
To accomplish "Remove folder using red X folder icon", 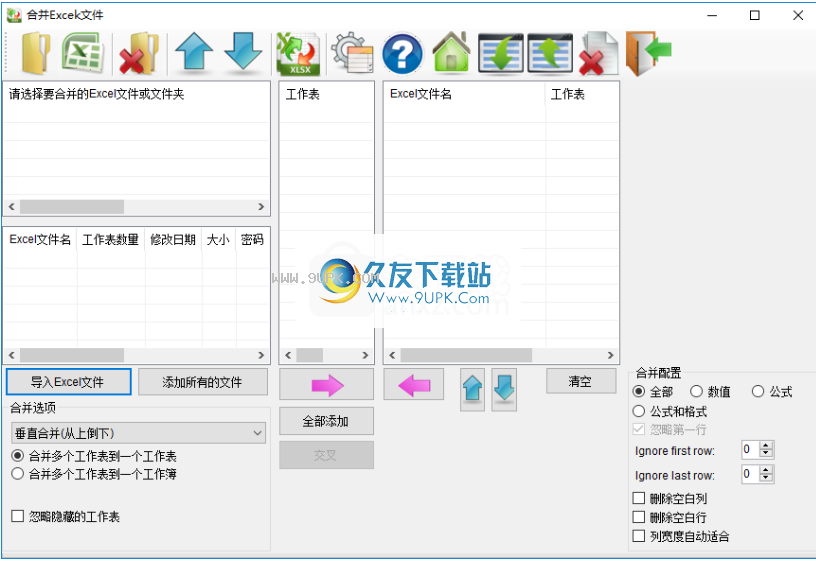I will pyautogui.click(x=138, y=53).
